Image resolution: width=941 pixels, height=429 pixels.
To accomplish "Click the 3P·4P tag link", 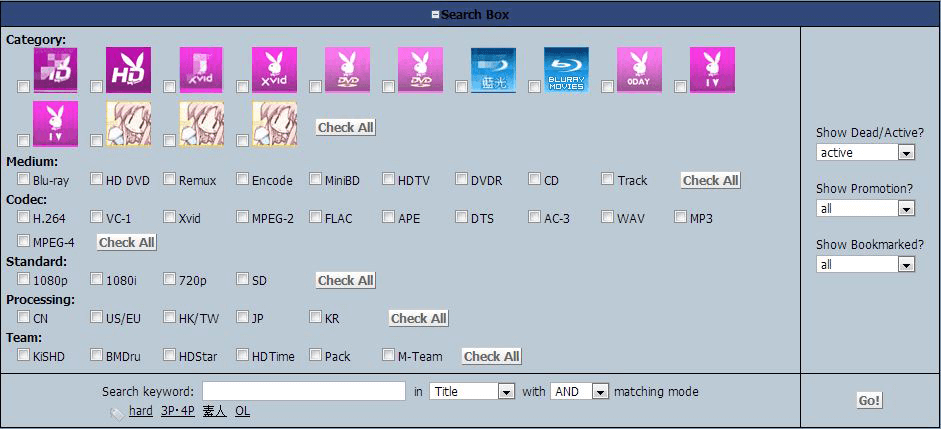I will [178, 412].
